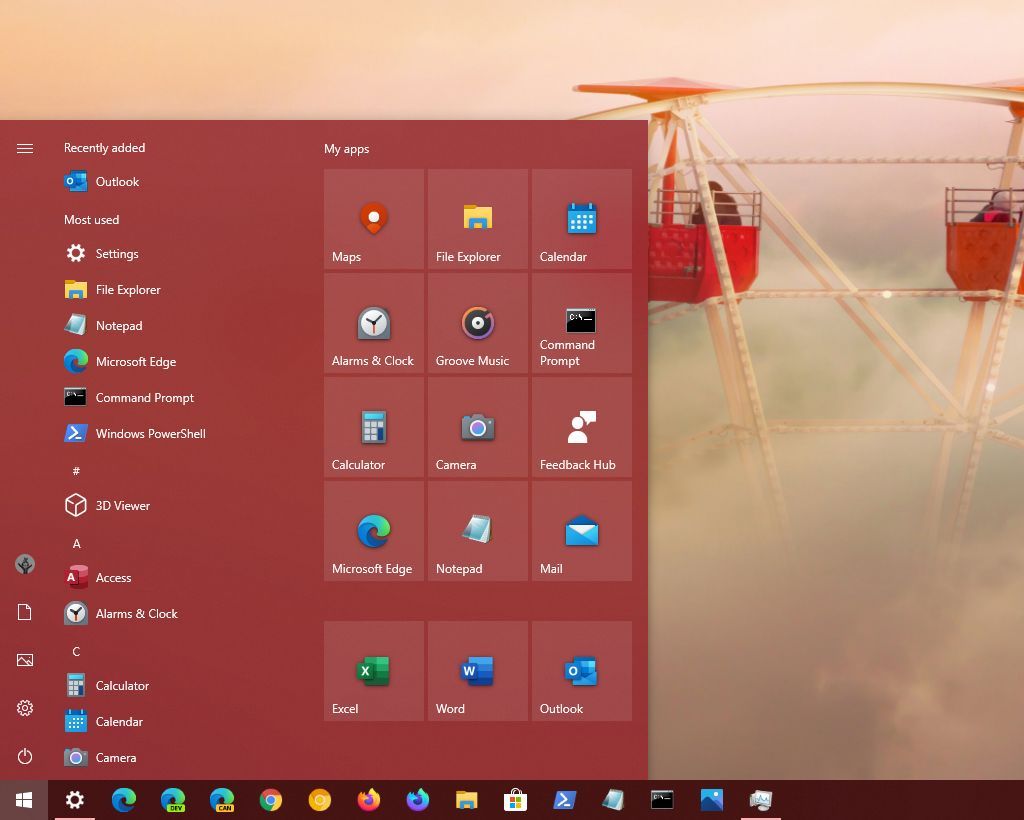Expand the Start menu hamburger button
The height and width of the screenshot is (820, 1024).
pos(25,148)
